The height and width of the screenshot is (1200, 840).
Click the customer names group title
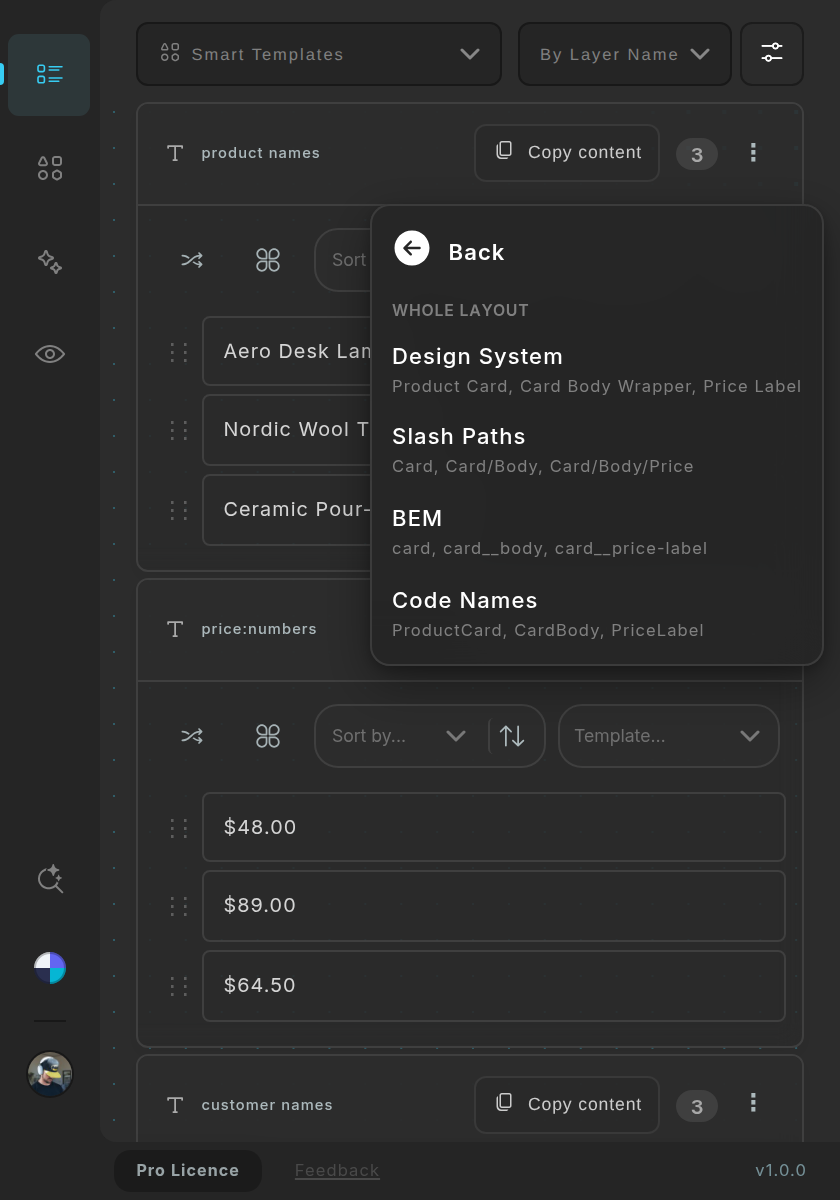267,1105
